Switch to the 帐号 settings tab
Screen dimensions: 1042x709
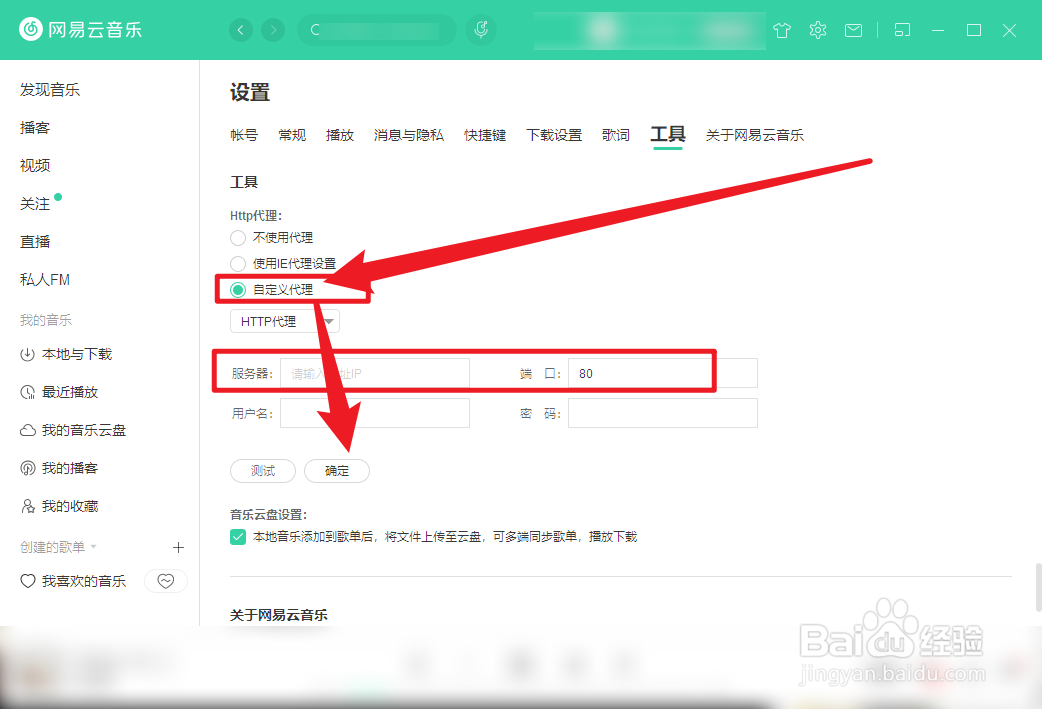click(x=244, y=136)
